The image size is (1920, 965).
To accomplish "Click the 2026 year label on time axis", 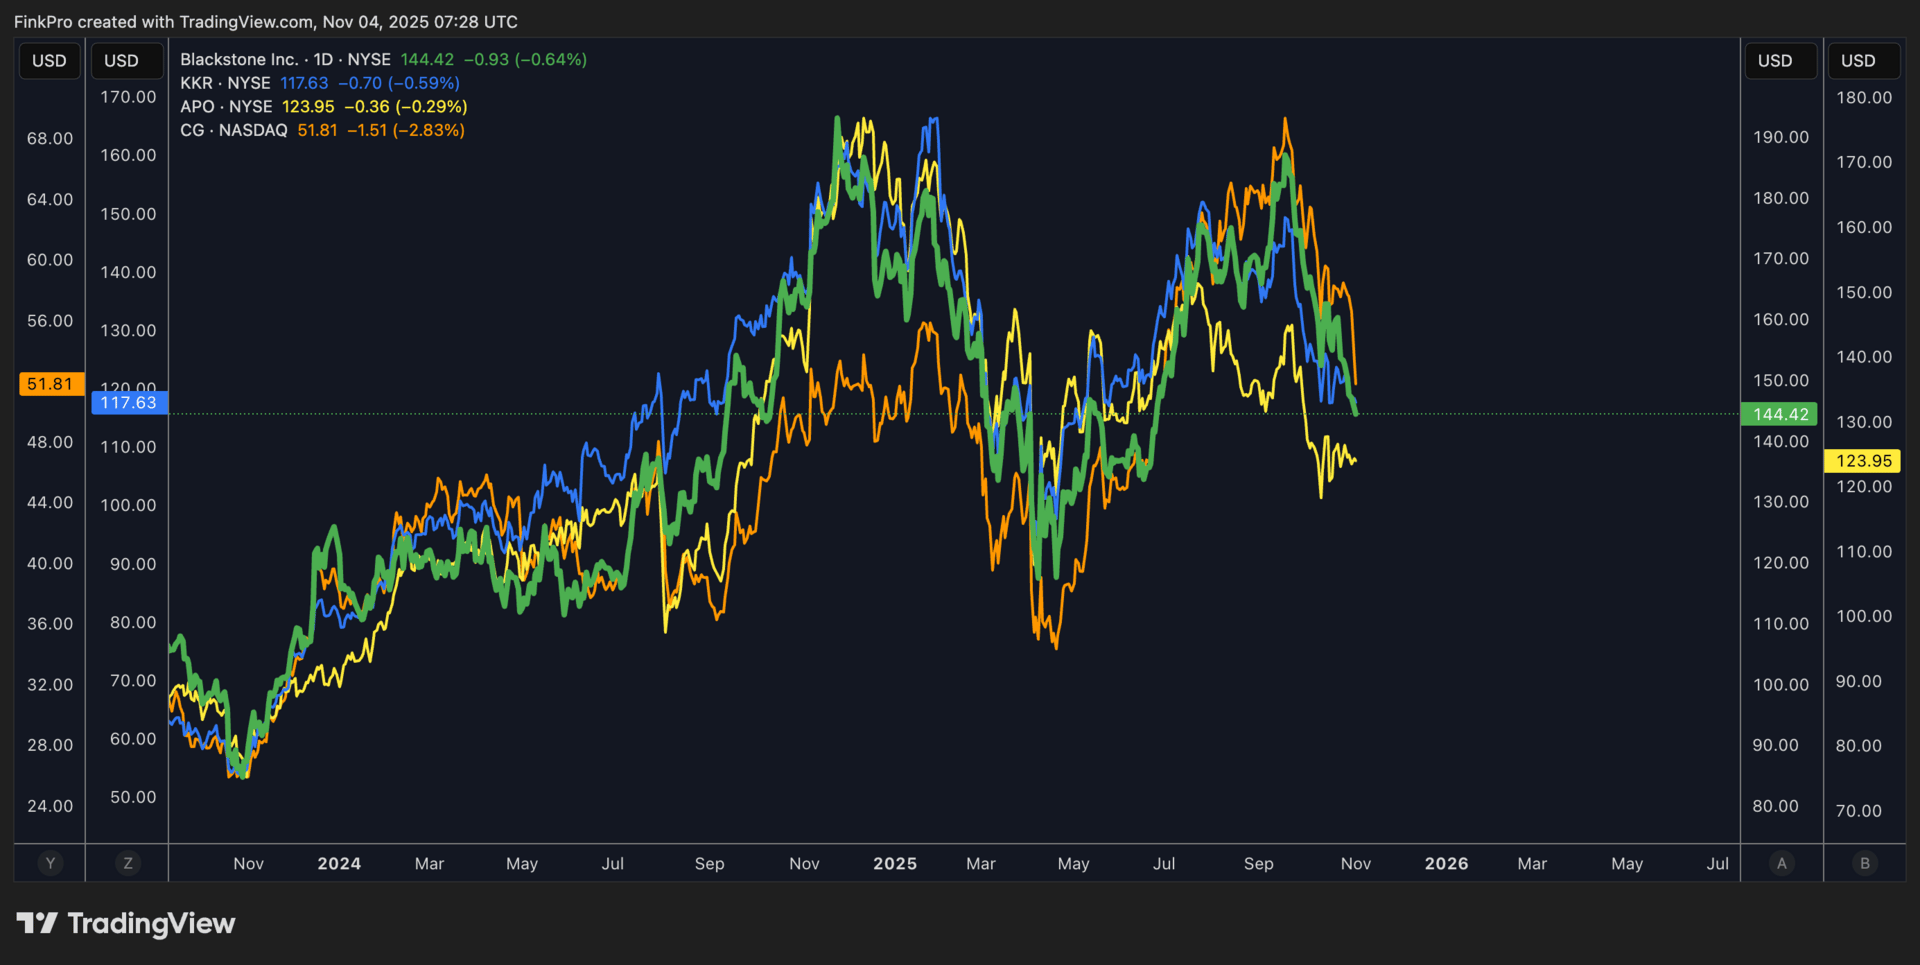I will tap(1447, 864).
